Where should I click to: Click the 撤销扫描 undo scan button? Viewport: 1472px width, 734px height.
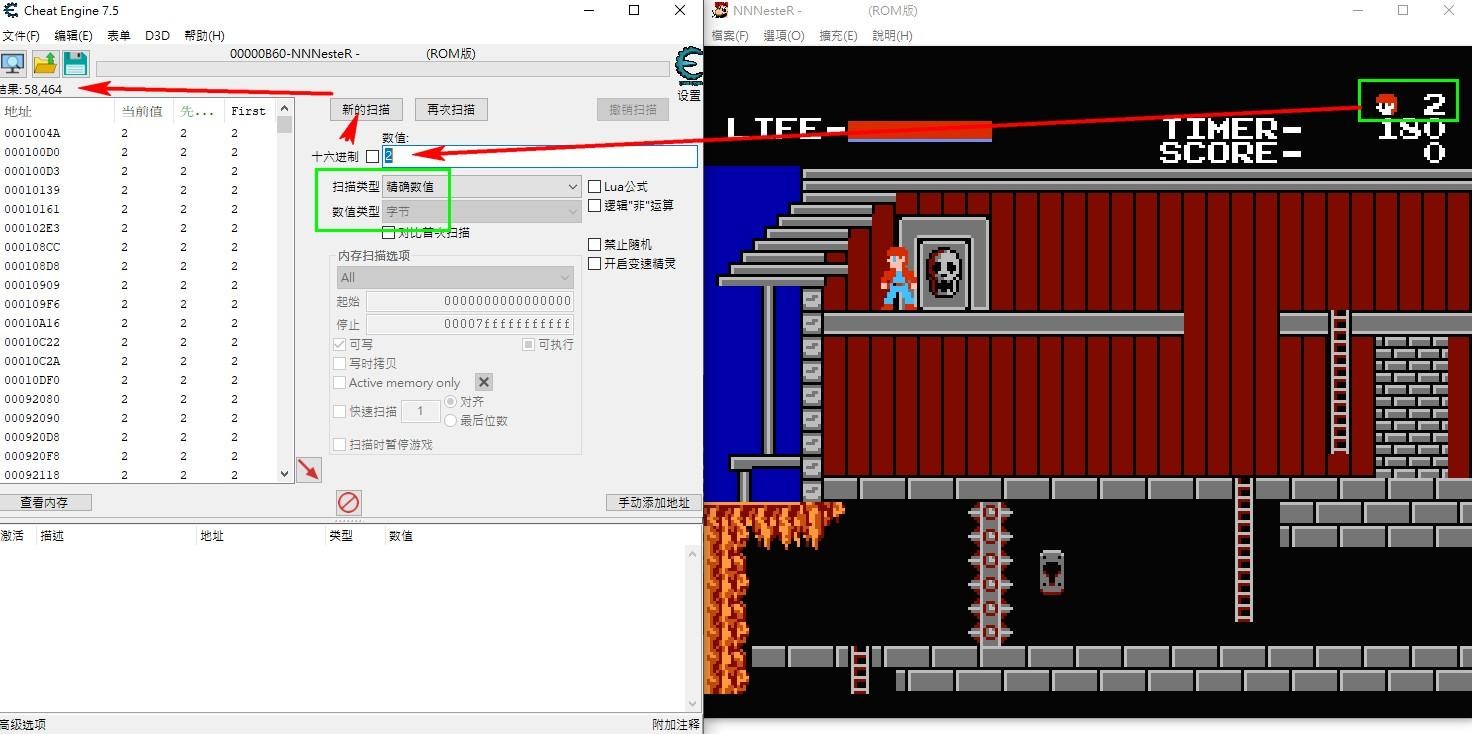[x=633, y=109]
